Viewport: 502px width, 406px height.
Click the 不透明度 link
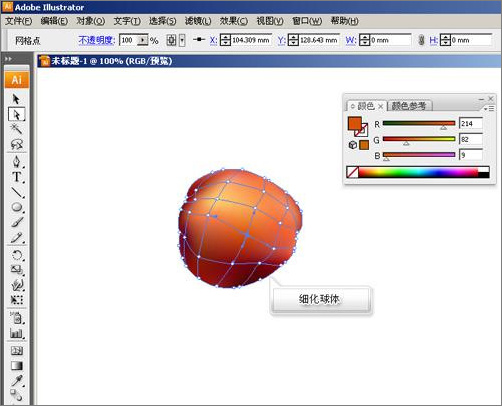click(97, 40)
